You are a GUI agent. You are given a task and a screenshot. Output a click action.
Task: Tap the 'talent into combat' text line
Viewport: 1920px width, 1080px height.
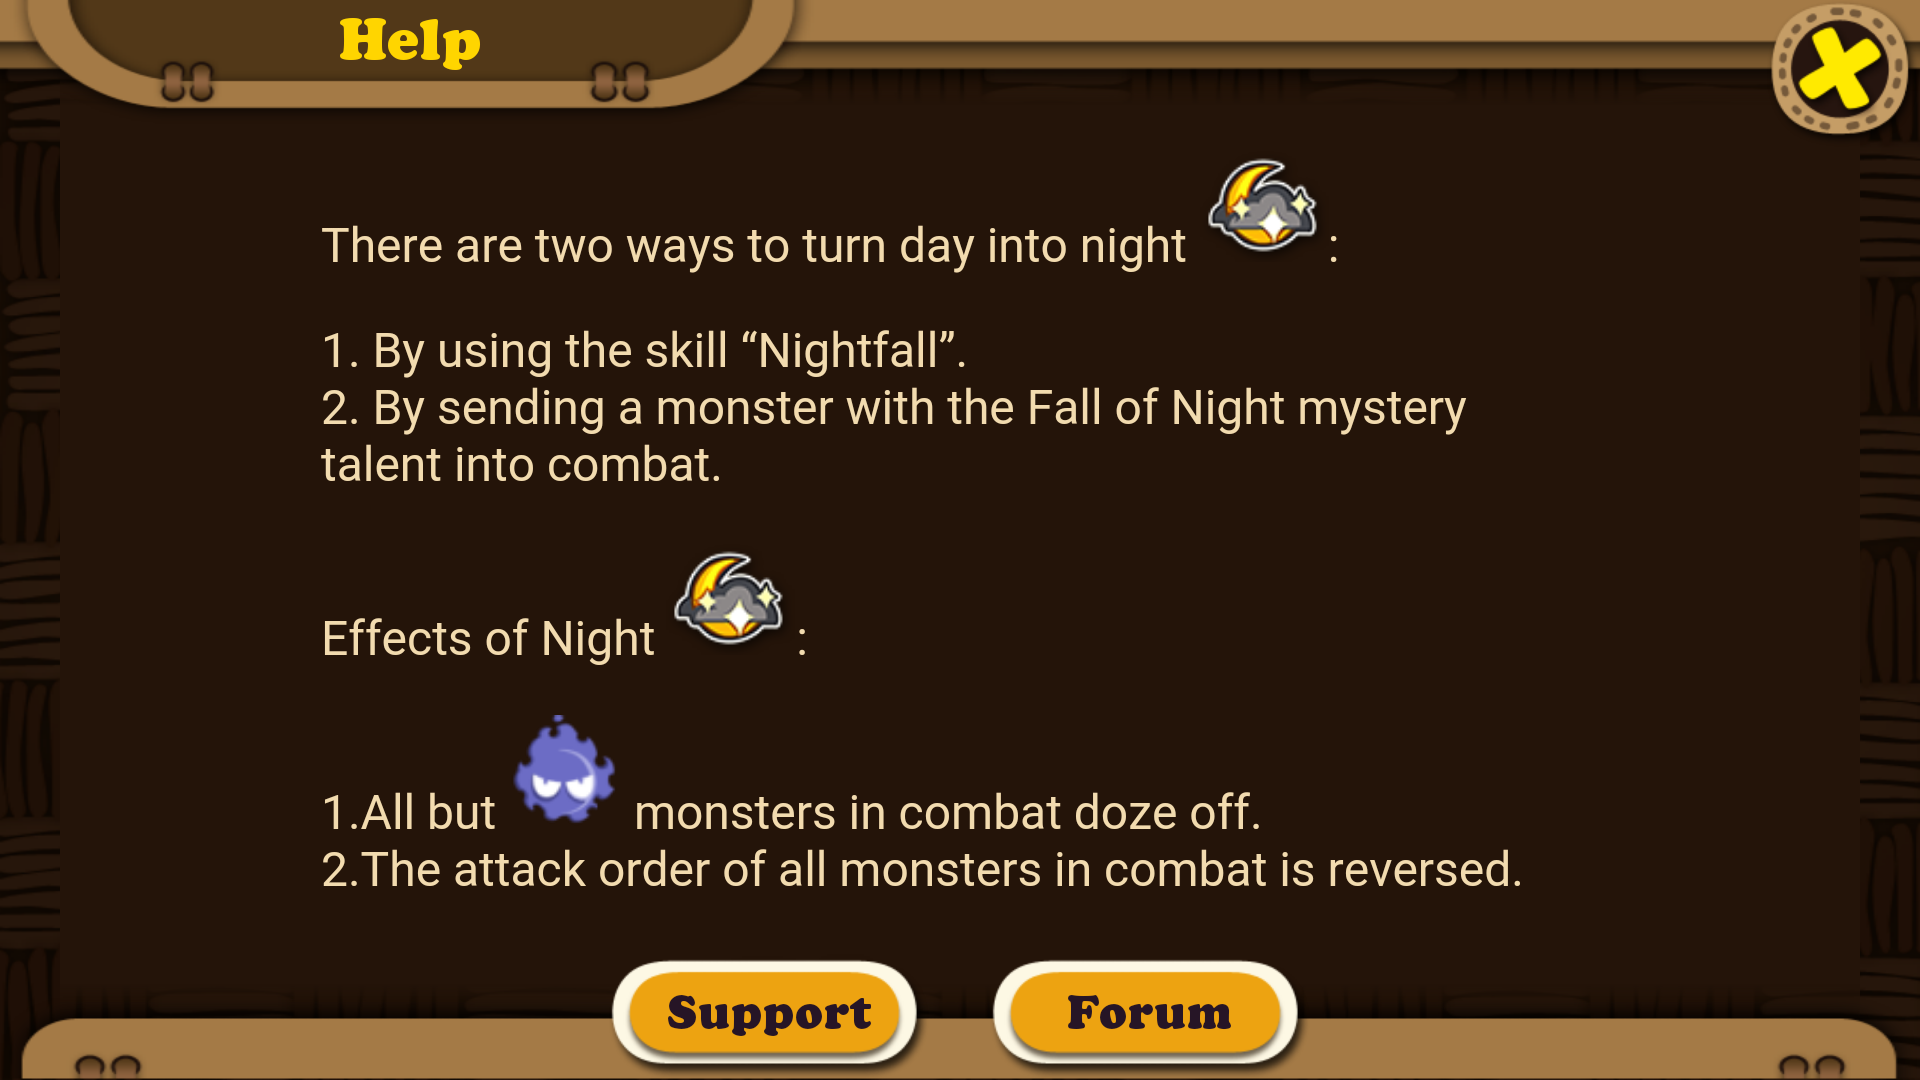tap(521, 466)
